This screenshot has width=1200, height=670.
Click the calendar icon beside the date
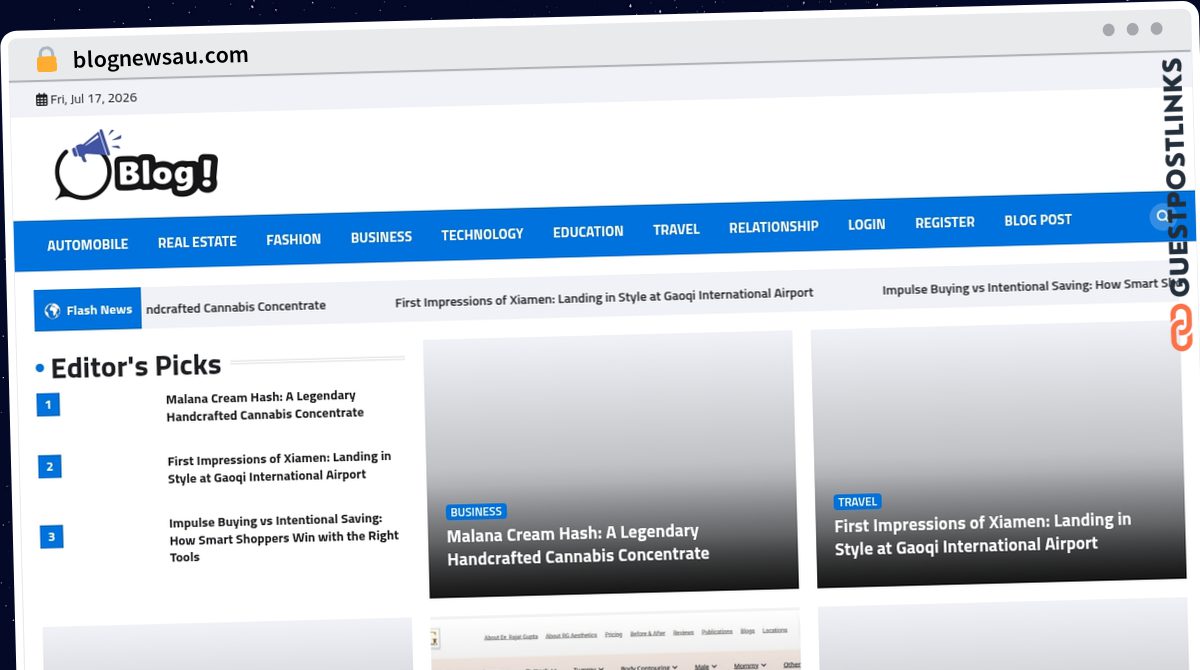(x=41, y=99)
